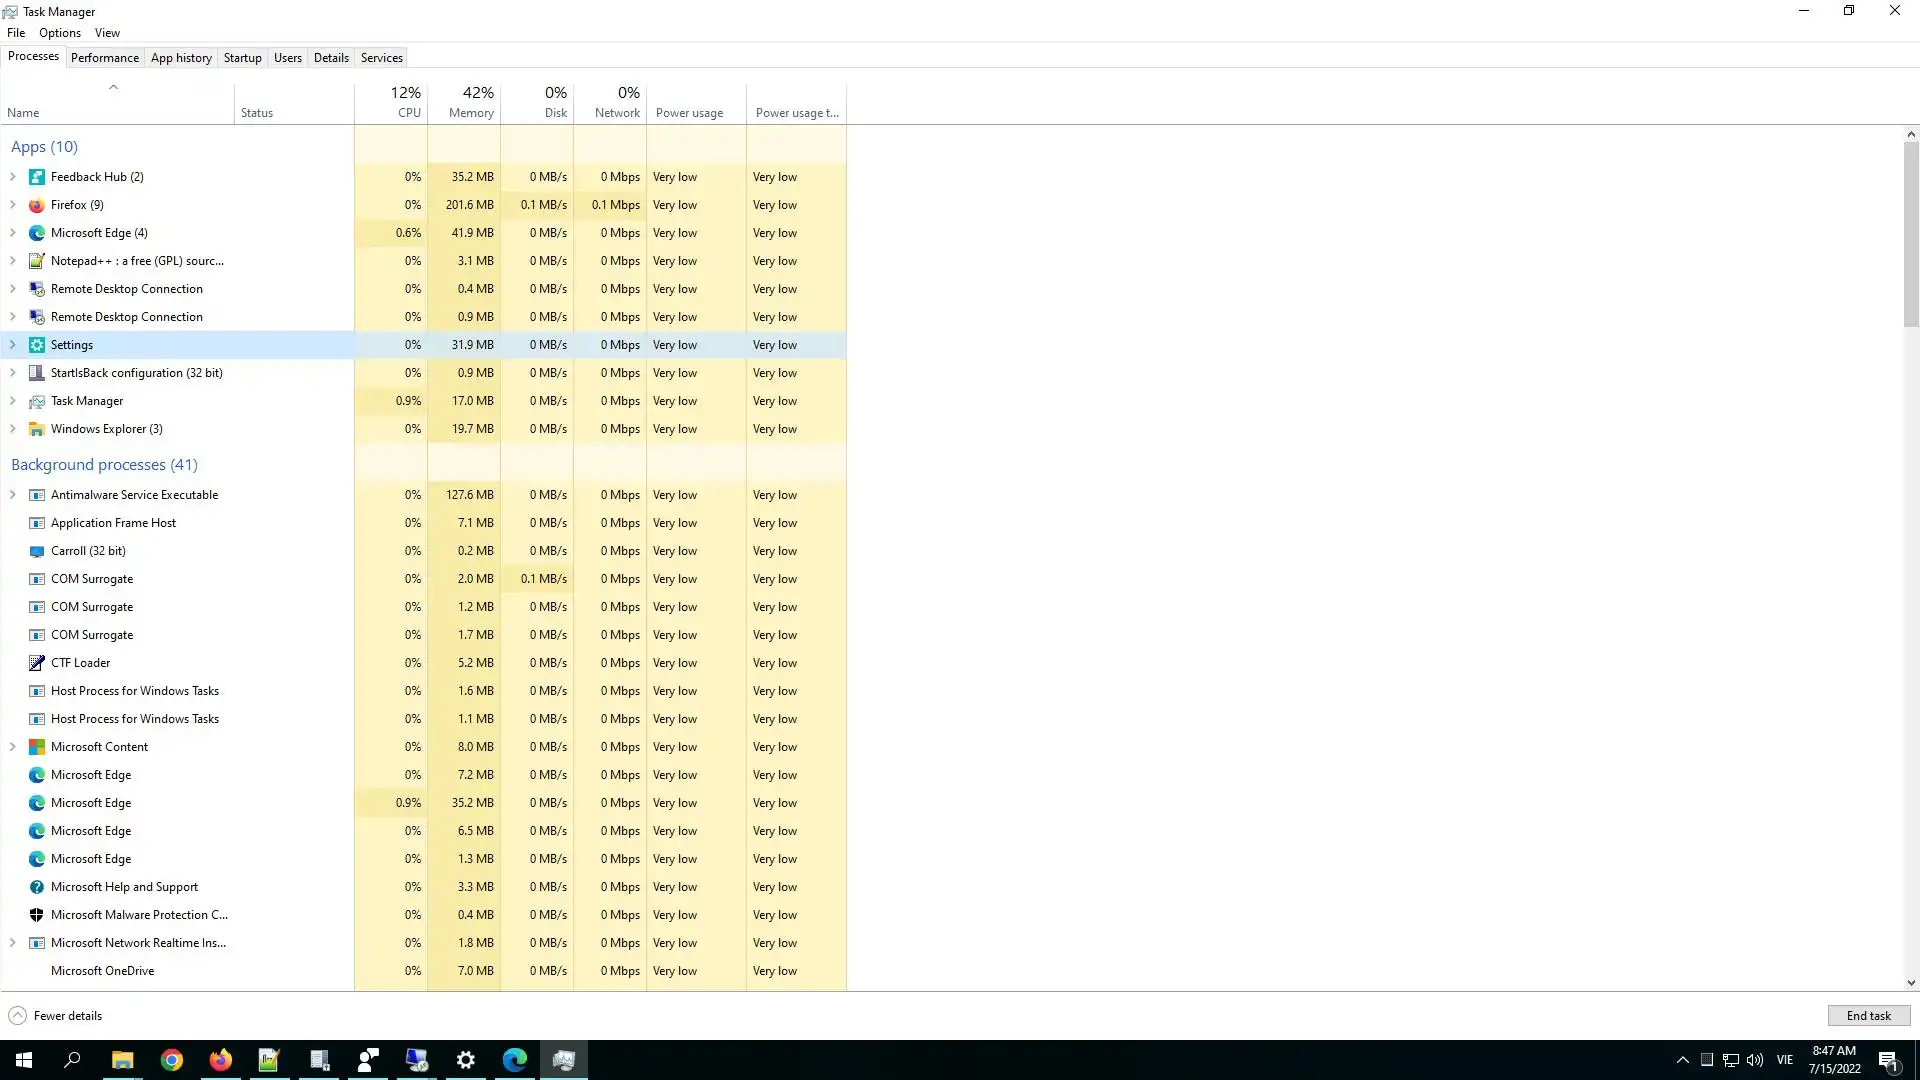Click the End task button
Image resolution: width=1920 pixels, height=1080 pixels.
pyautogui.click(x=1868, y=1016)
